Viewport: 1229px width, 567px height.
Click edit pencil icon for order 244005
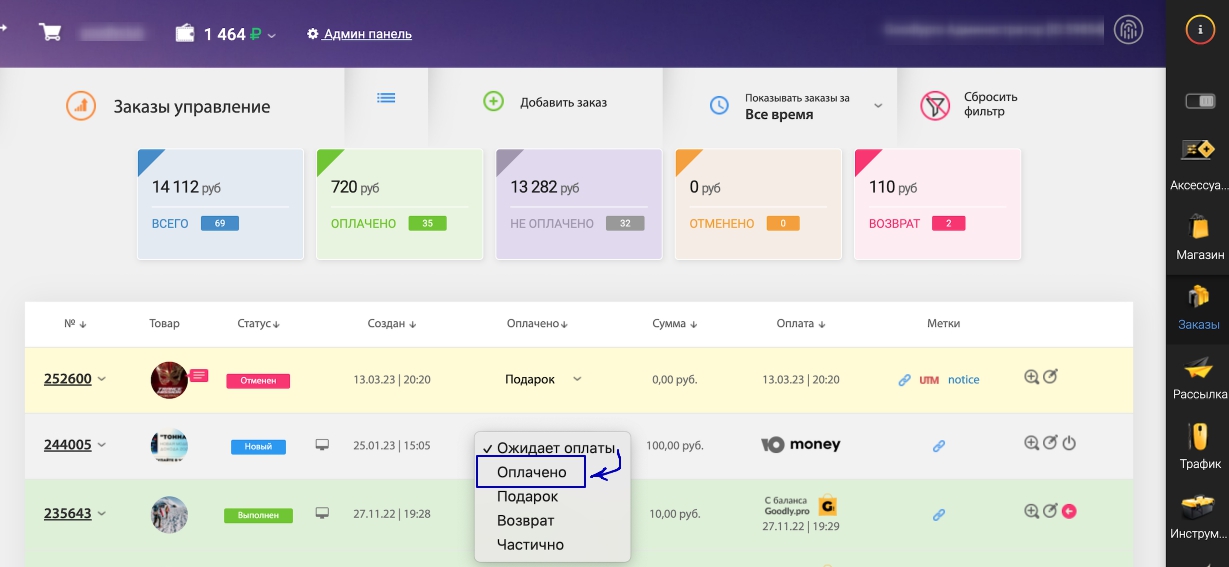pyautogui.click(x=1050, y=442)
